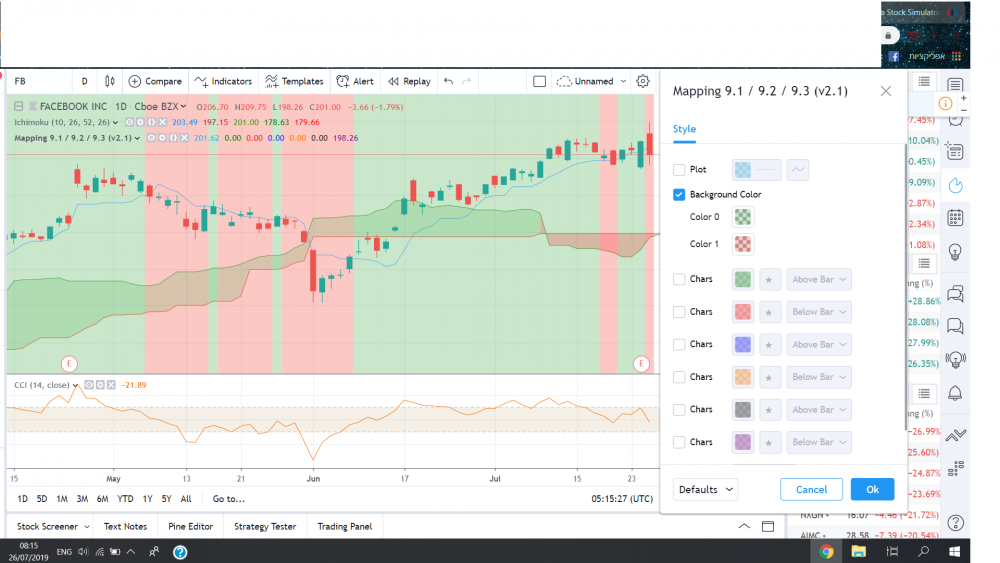The width and height of the screenshot is (1000, 563).
Task: Open the Defaults dropdown
Action: tap(705, 490)
